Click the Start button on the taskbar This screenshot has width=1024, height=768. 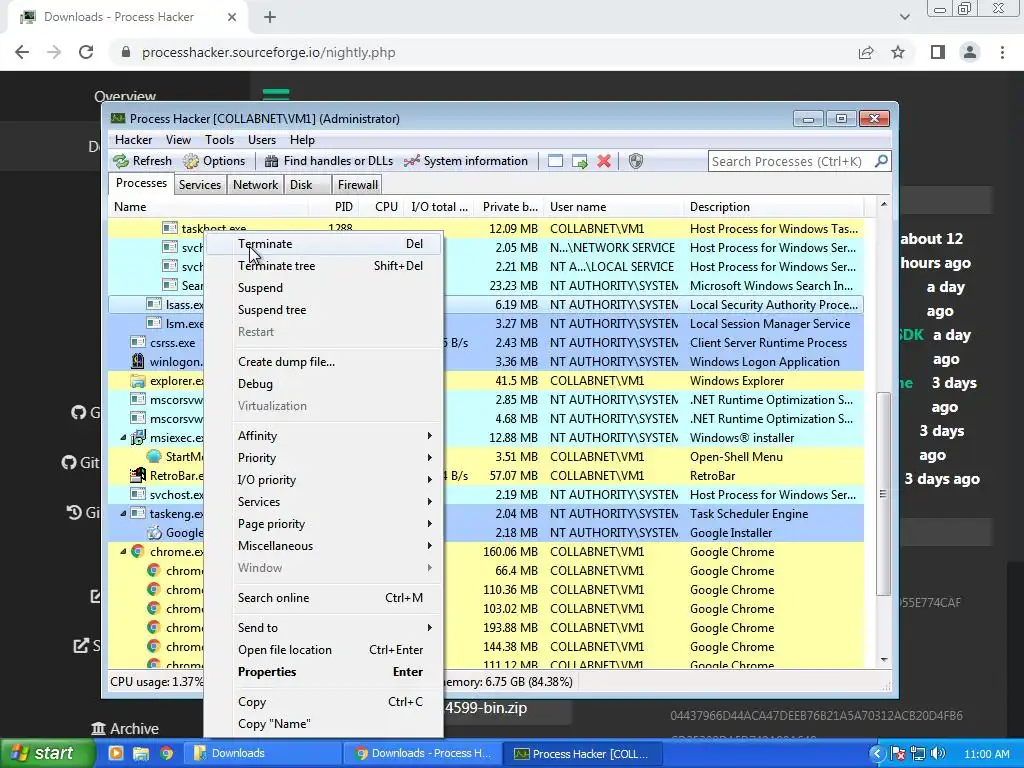tap(46, 753)
